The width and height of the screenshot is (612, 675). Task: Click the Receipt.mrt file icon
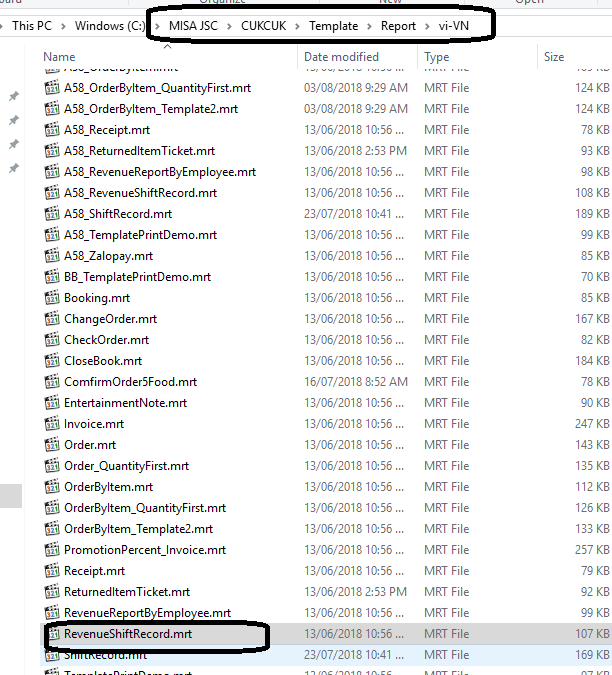52,570
